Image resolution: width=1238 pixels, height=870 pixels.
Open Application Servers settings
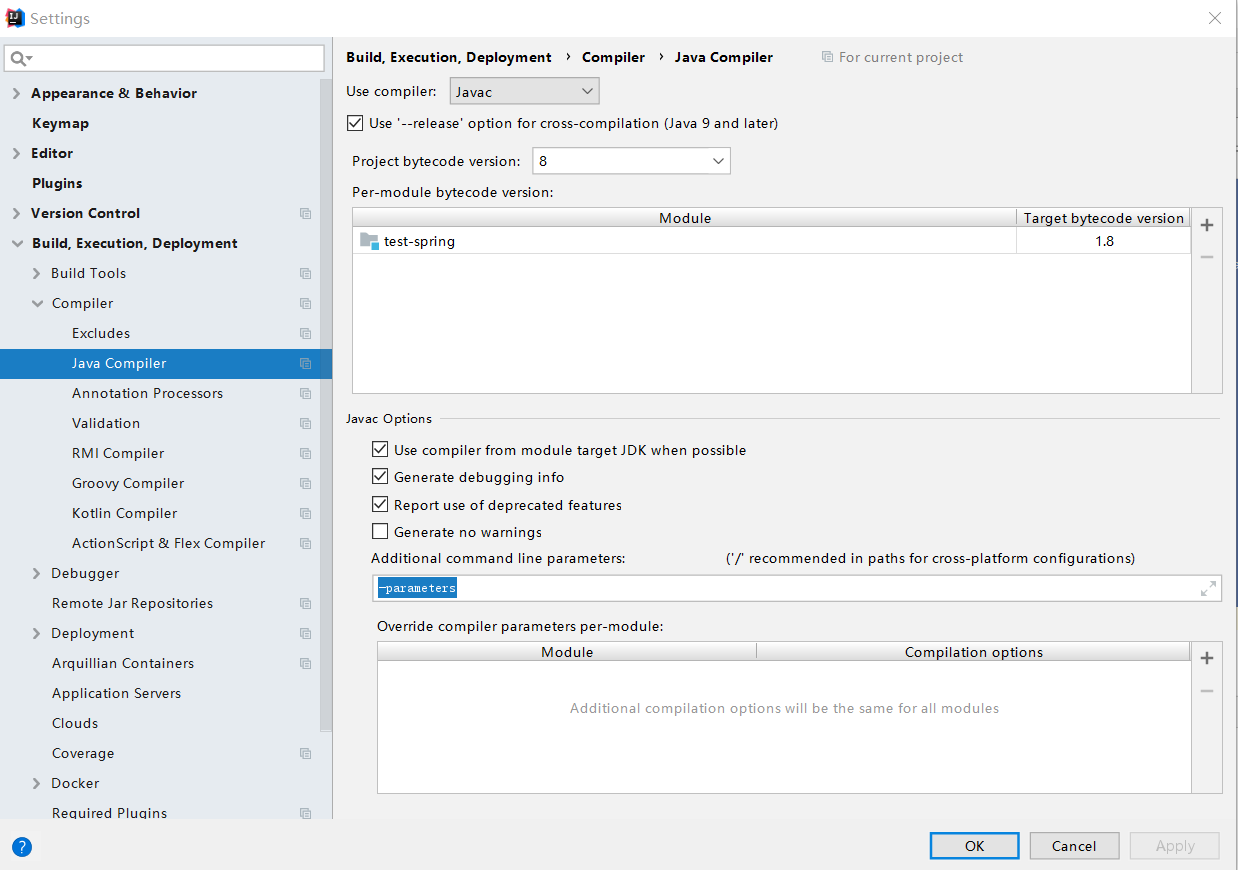click(116, 693)
